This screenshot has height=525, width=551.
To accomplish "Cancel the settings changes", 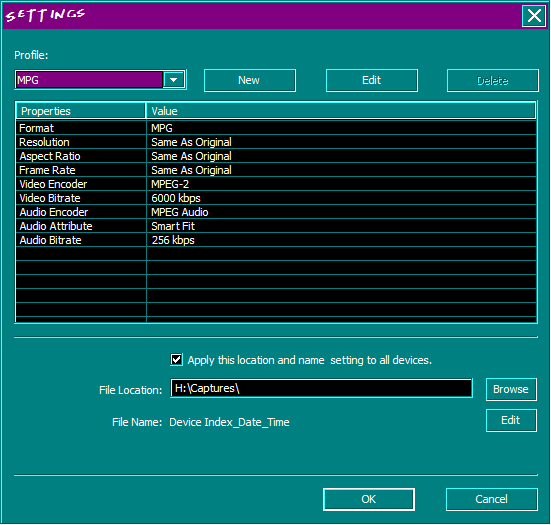I will point(492,499).
